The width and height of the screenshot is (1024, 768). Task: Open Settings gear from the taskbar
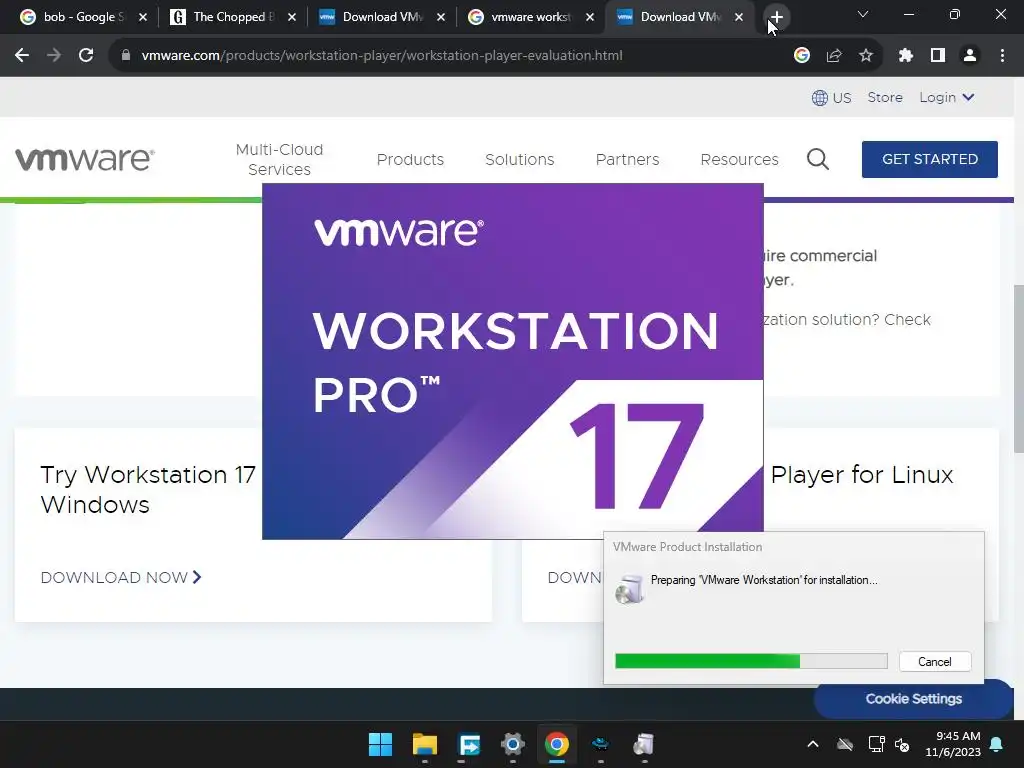click(x=513, y=744)
